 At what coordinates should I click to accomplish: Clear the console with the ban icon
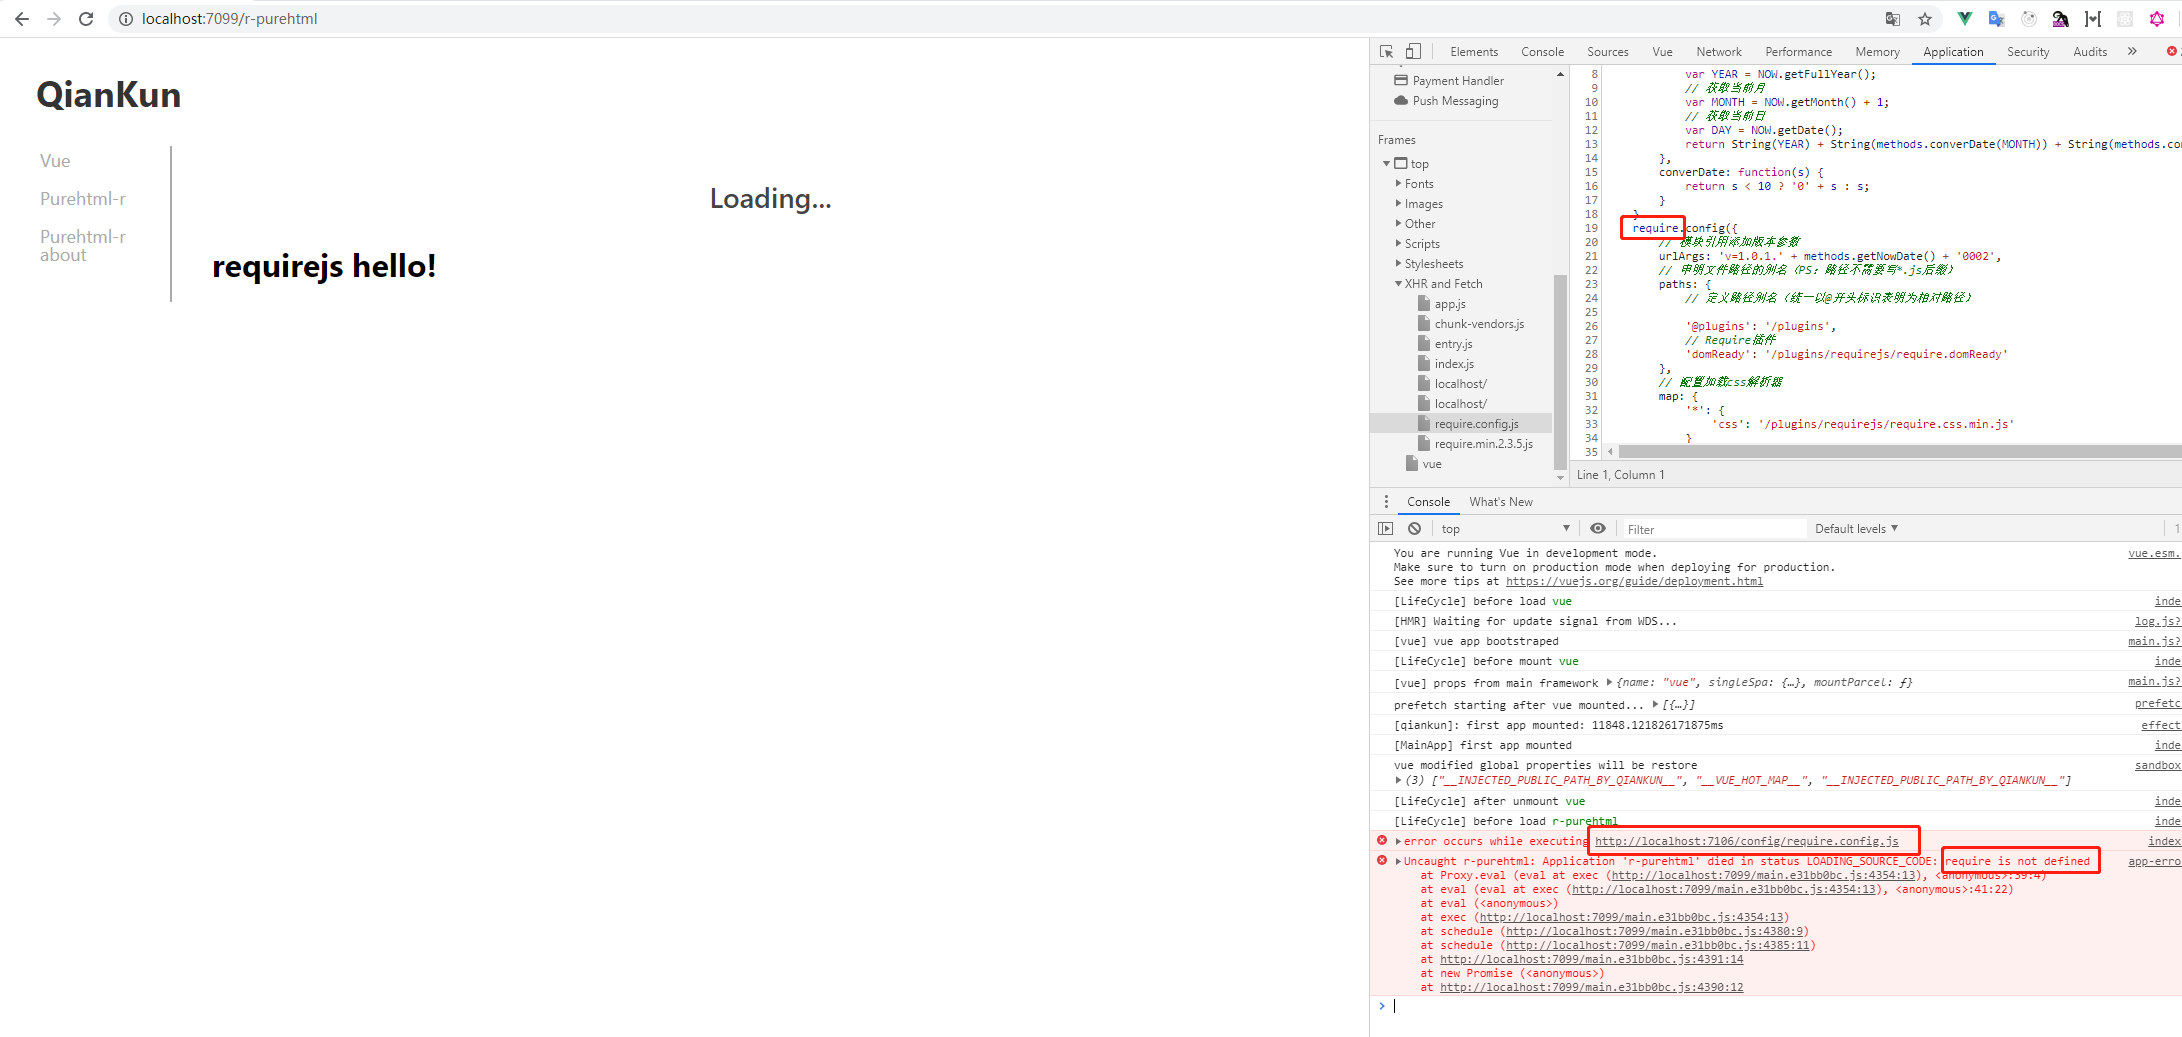coord(1414,529)
